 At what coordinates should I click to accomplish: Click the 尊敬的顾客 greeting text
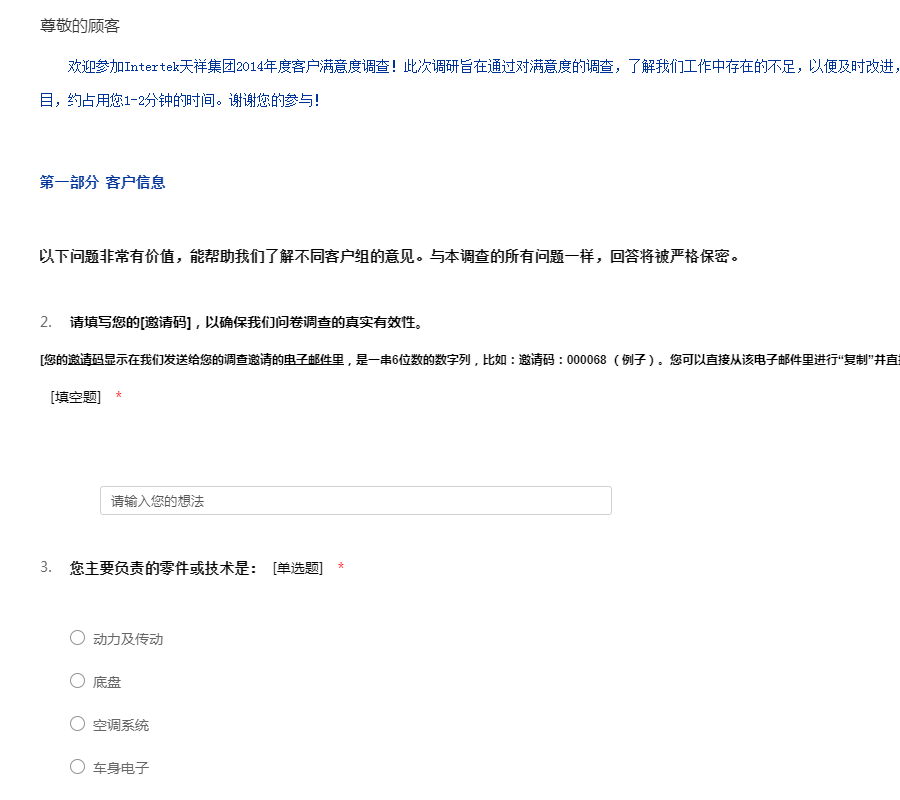pos(80,26)
